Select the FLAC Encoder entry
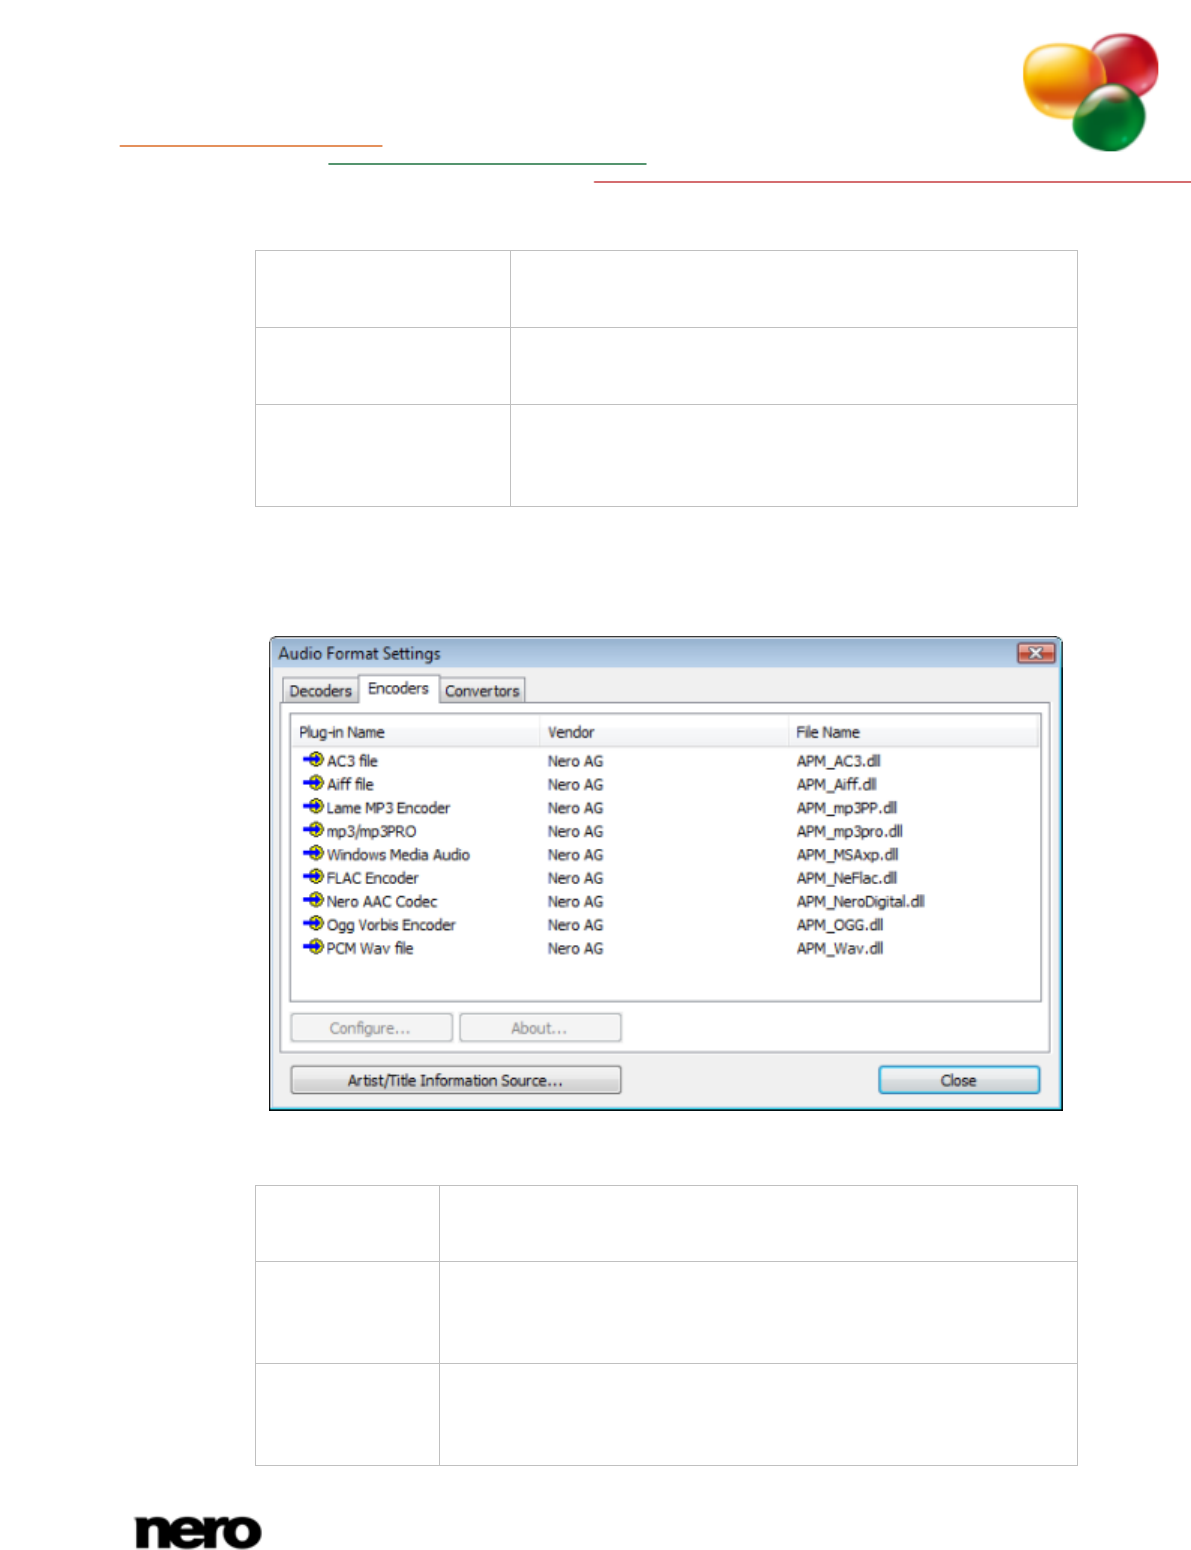The width and height of the screenshot is (1191, 1550). pos(372,878)
